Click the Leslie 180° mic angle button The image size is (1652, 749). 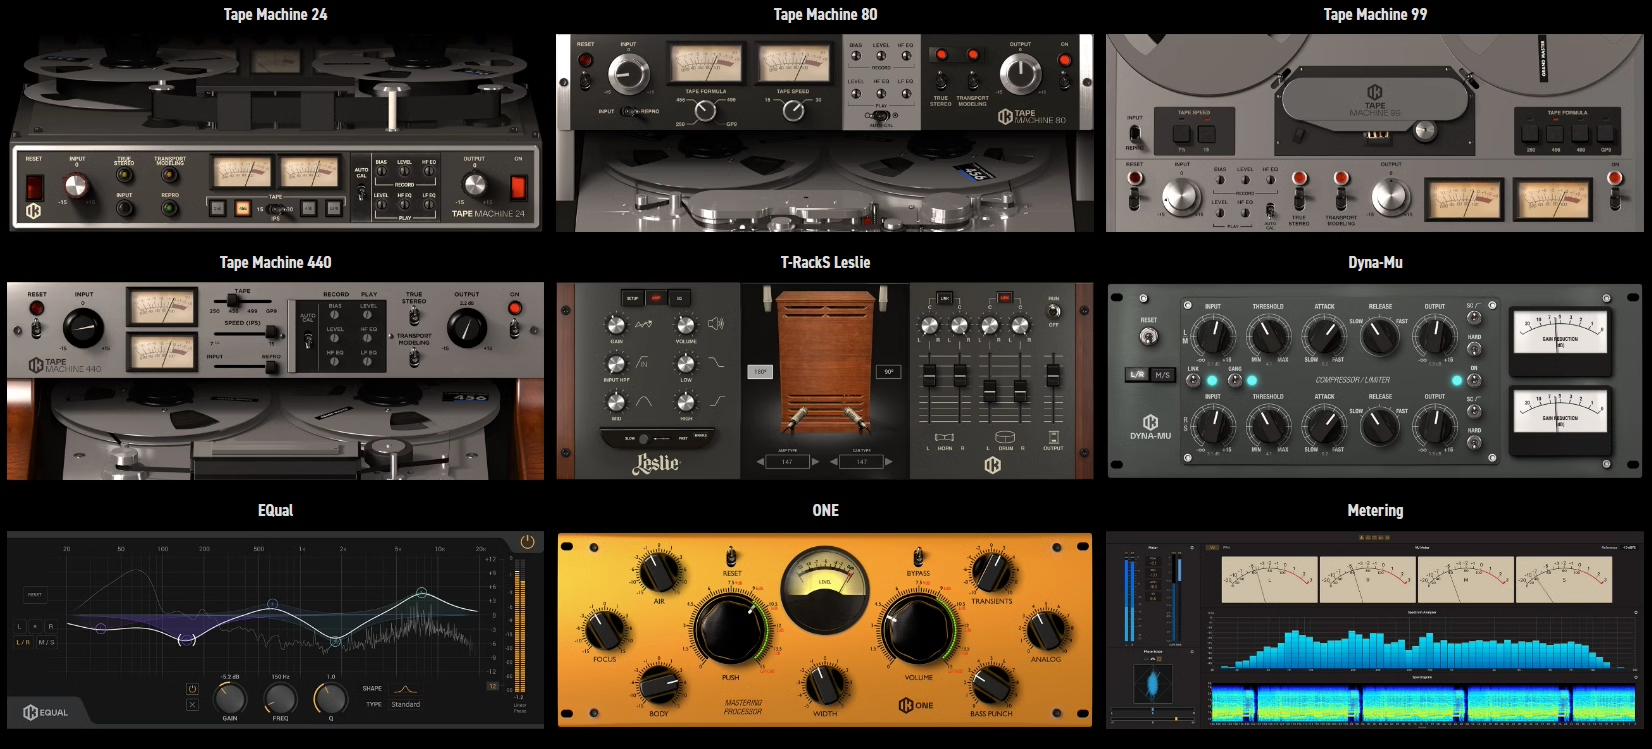pyautogui.click(x=760, y=371)
